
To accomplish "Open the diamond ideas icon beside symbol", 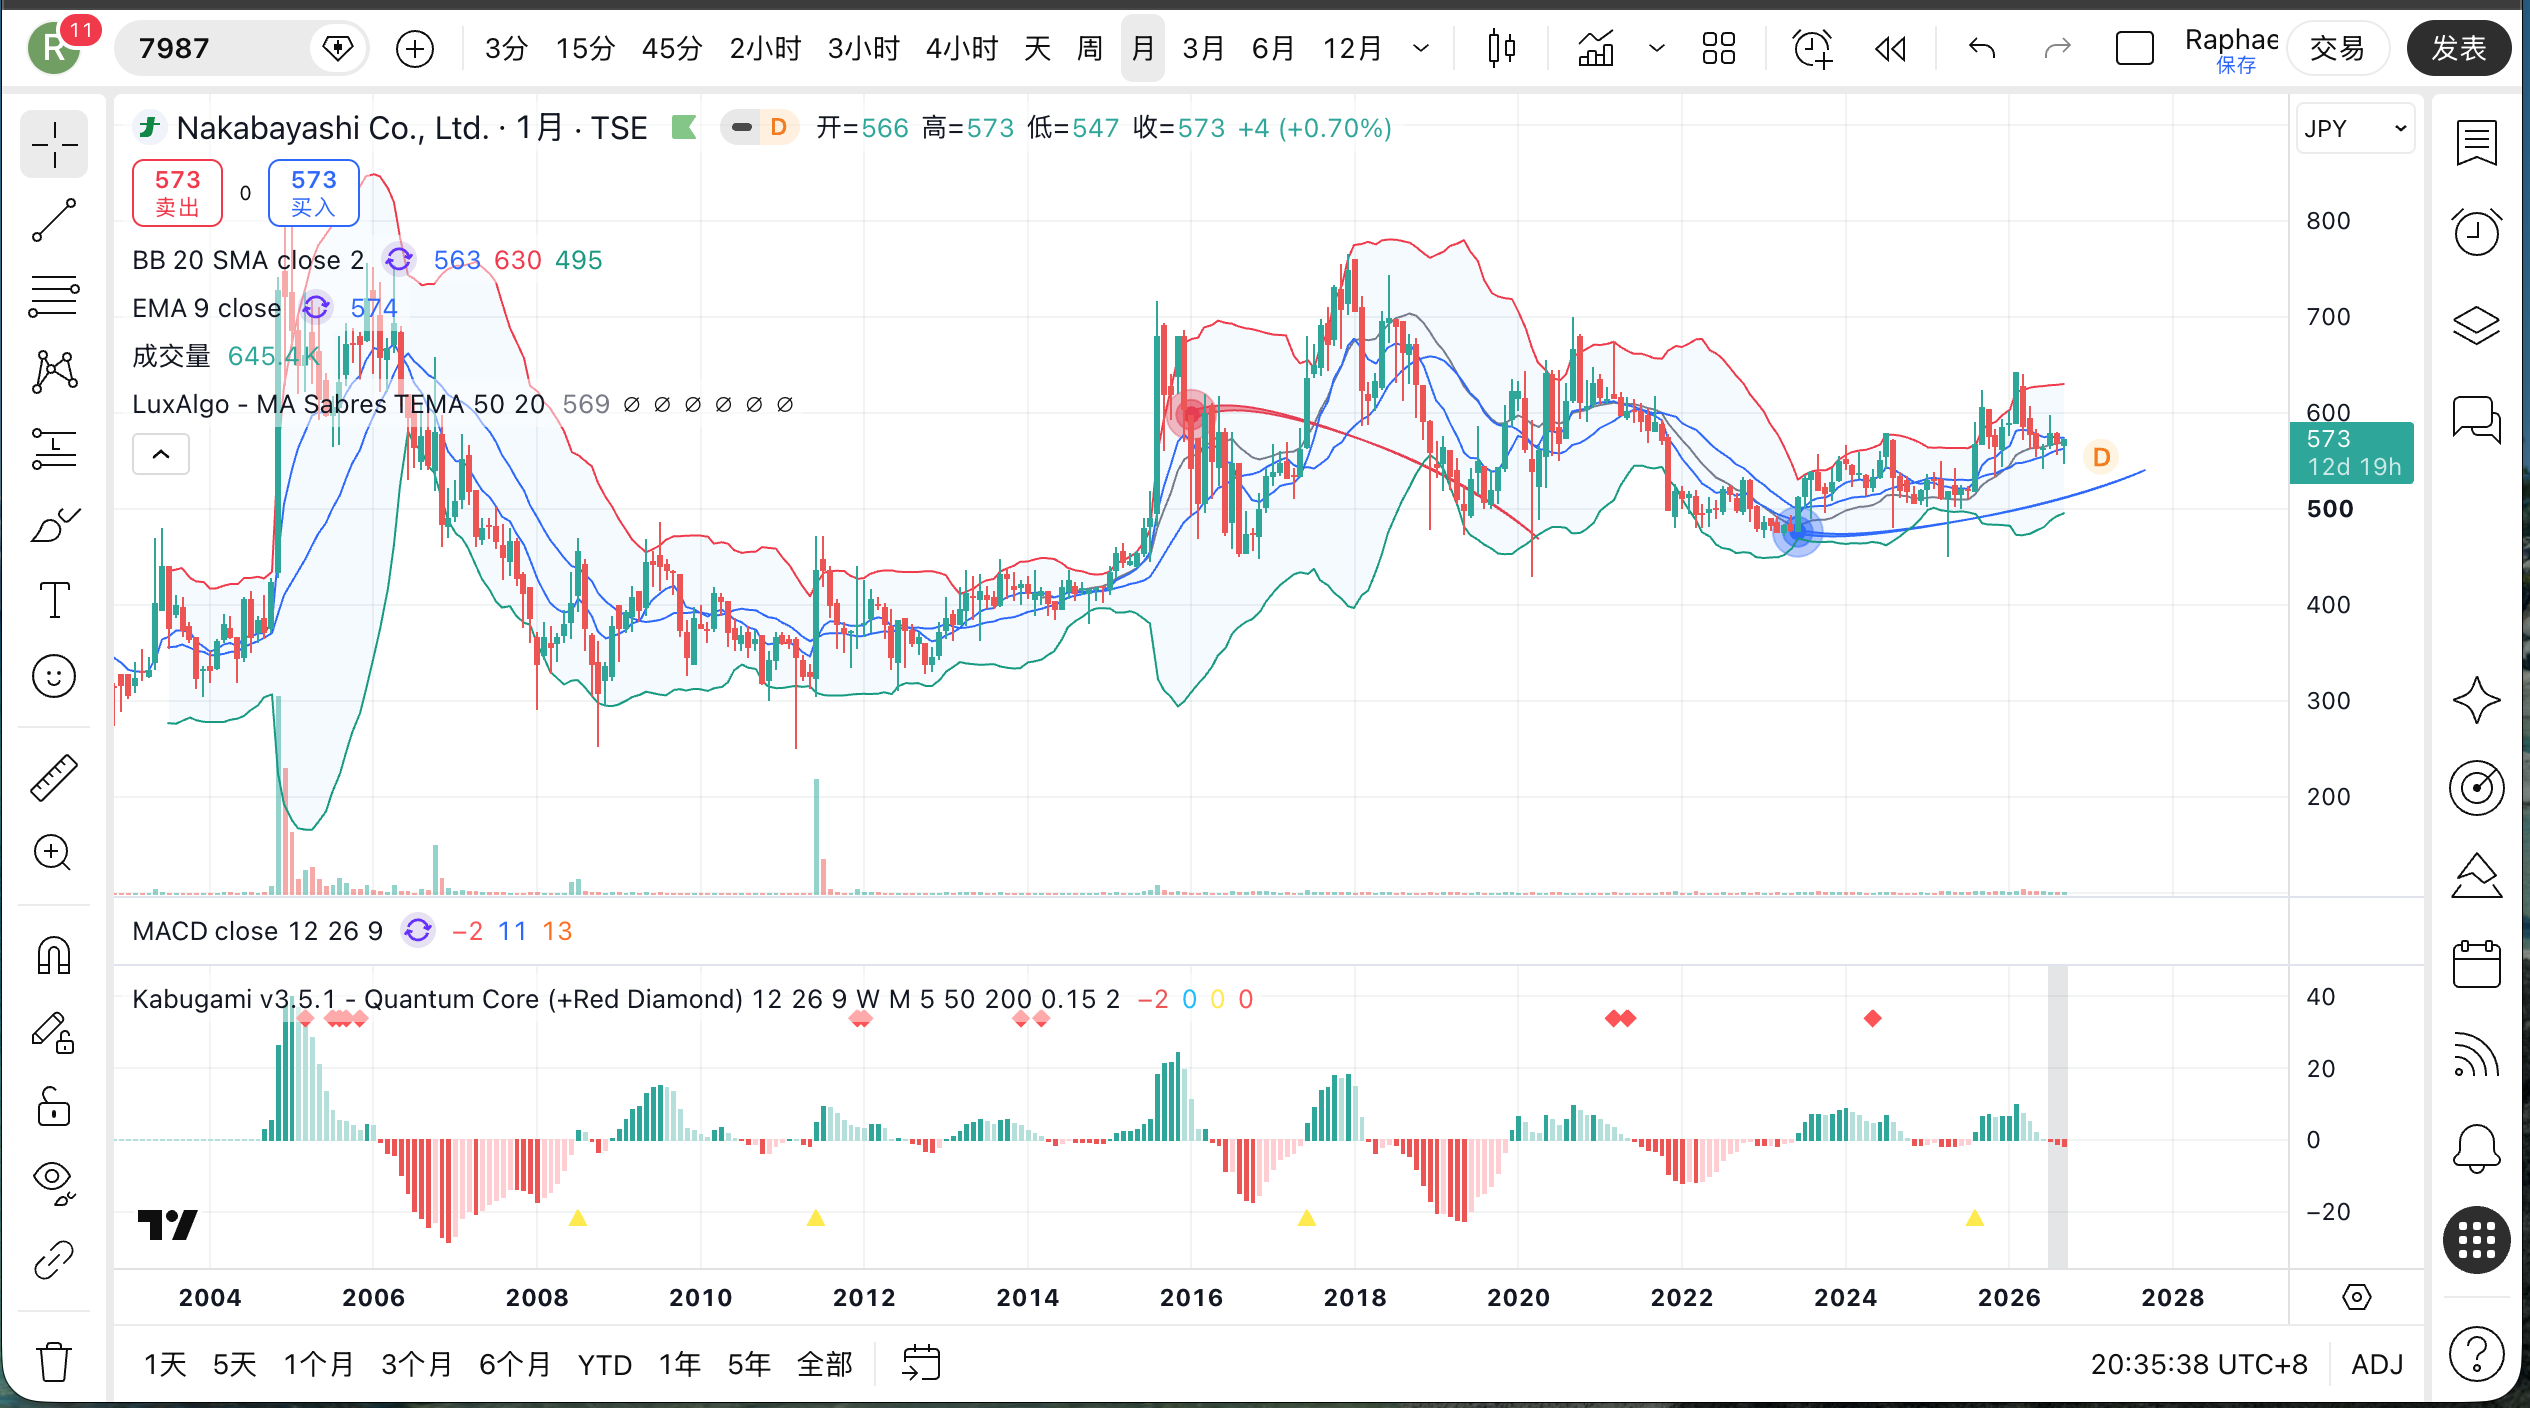I will point(338,48).
